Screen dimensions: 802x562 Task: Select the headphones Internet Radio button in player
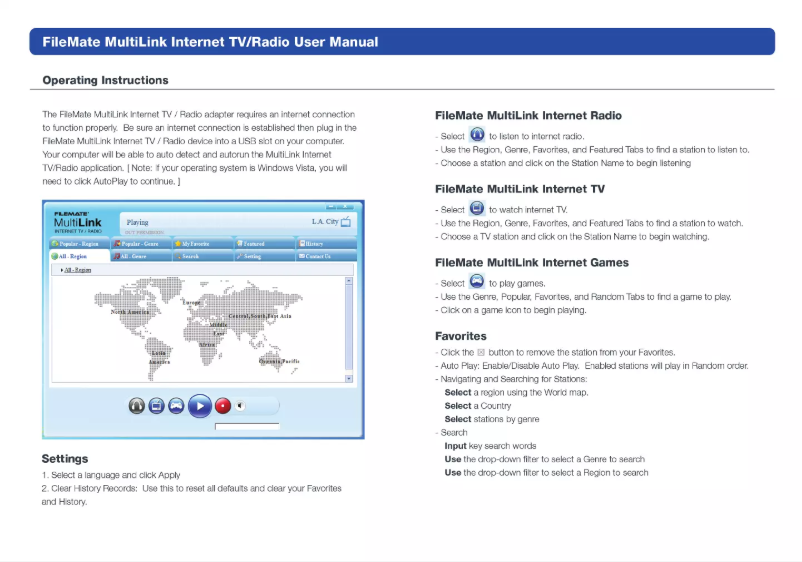coord(136,406)
